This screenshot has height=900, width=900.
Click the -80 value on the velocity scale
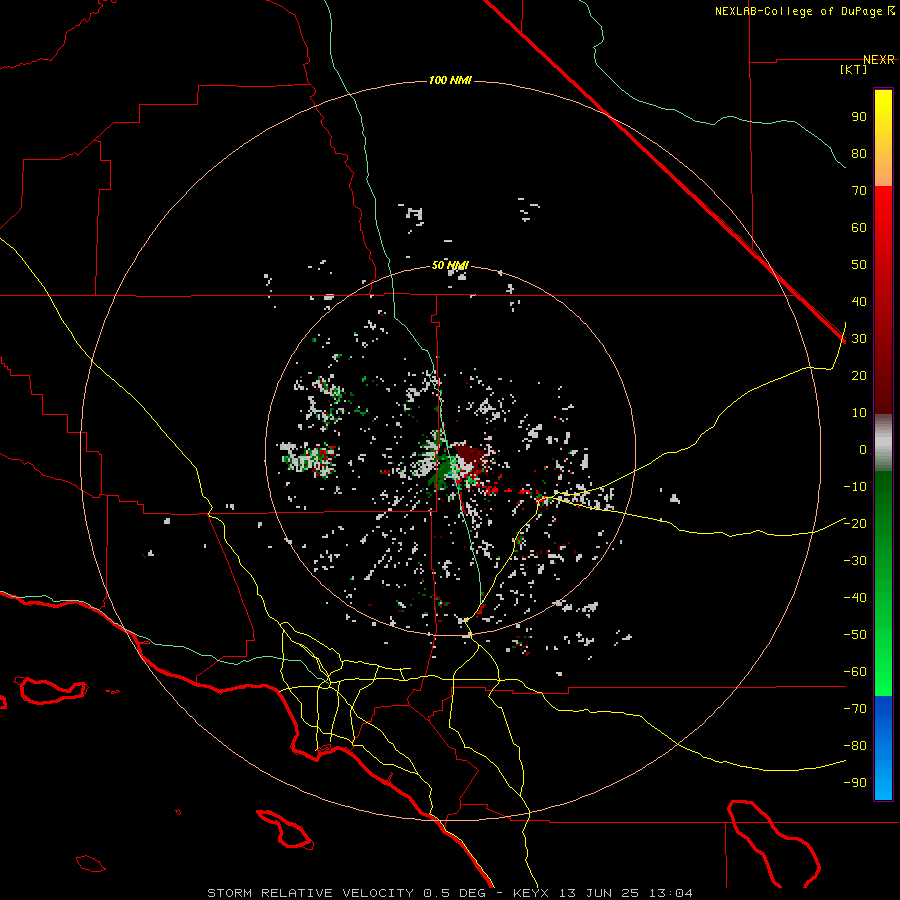point(855,746)
